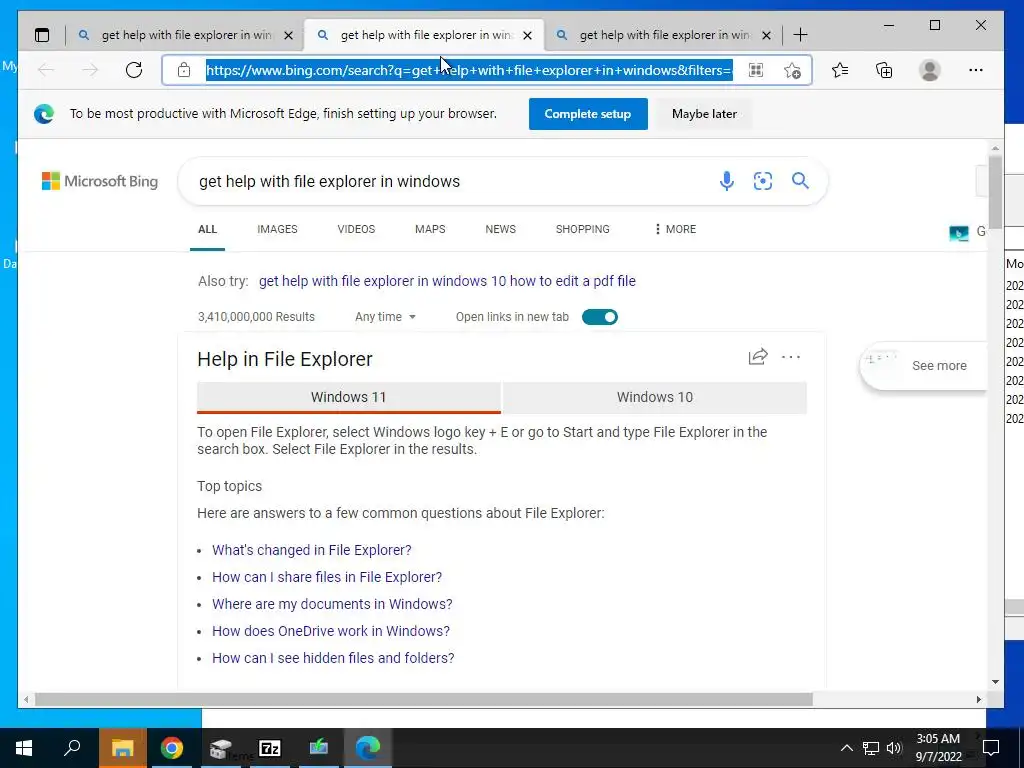This screenshot has height=768, width=1024.
Task: Open the Windows Start menu
Action: click(x=24, y=748)
